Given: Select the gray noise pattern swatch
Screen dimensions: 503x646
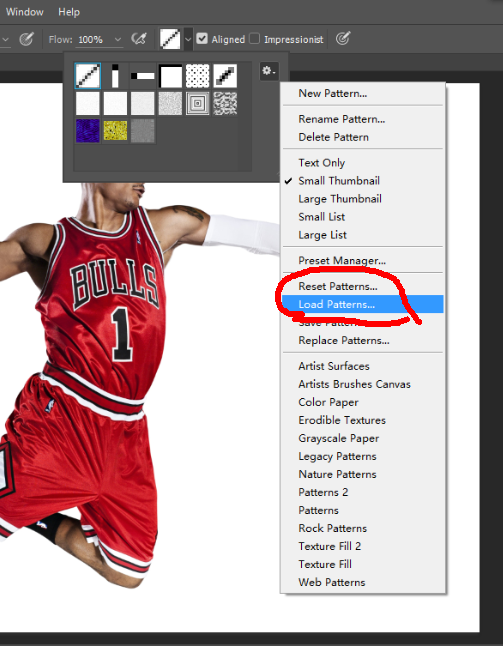Looking at the screenshot, I should (x=143, y=131).
